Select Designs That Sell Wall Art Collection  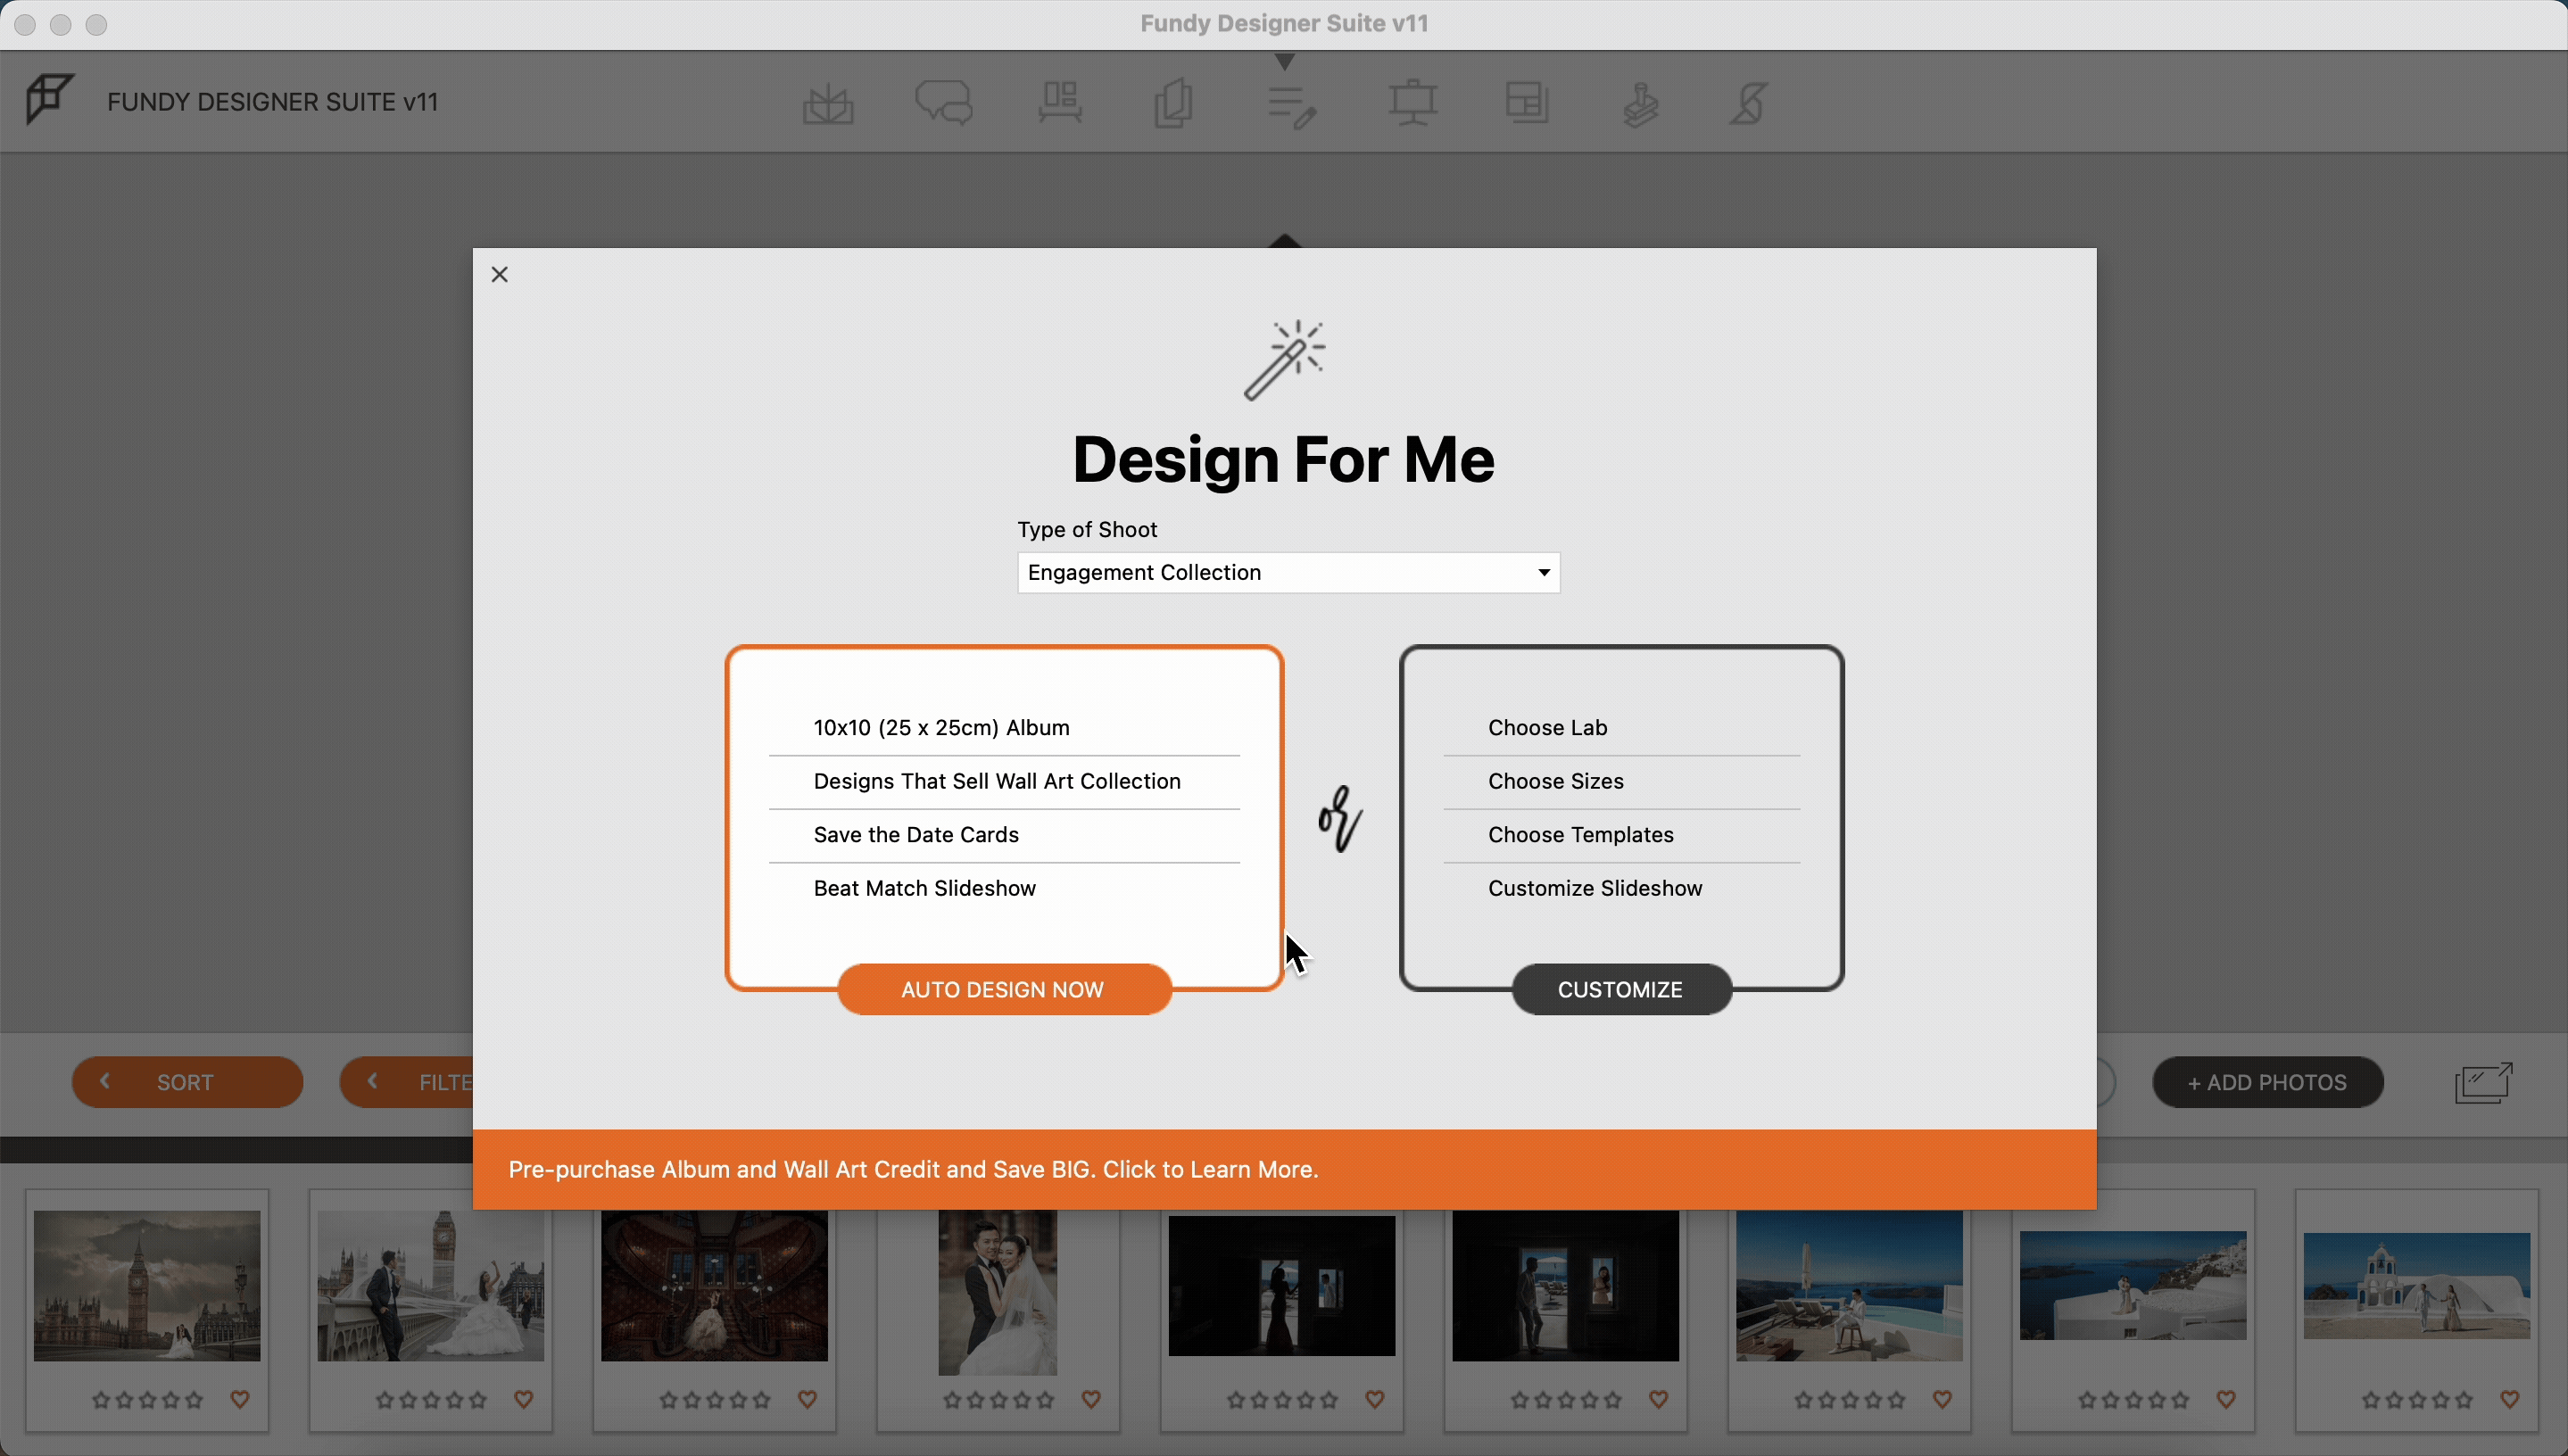click(x=1004, y=782)
